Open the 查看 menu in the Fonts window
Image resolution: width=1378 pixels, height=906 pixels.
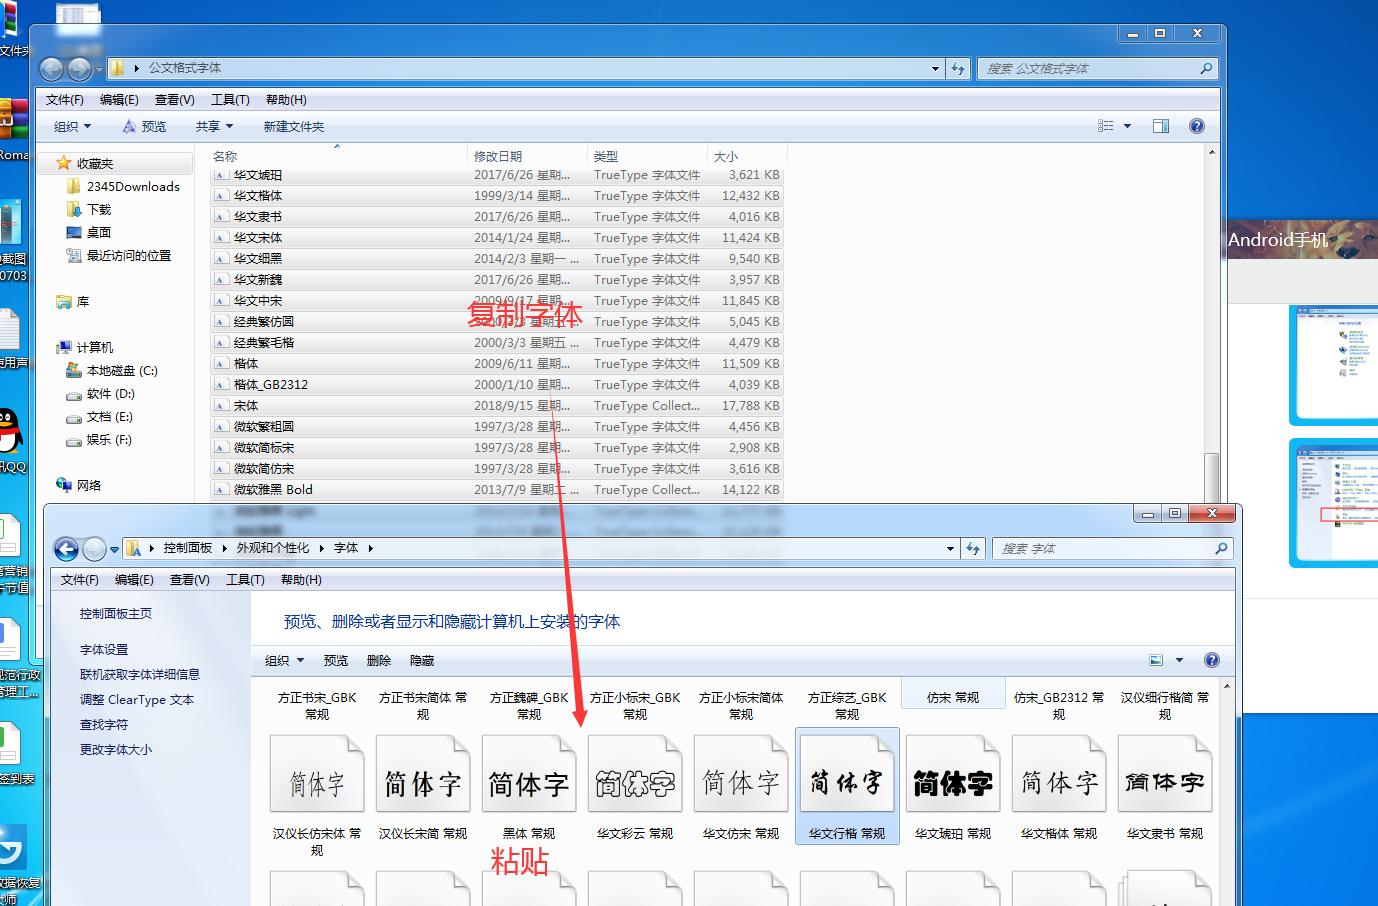188,579
